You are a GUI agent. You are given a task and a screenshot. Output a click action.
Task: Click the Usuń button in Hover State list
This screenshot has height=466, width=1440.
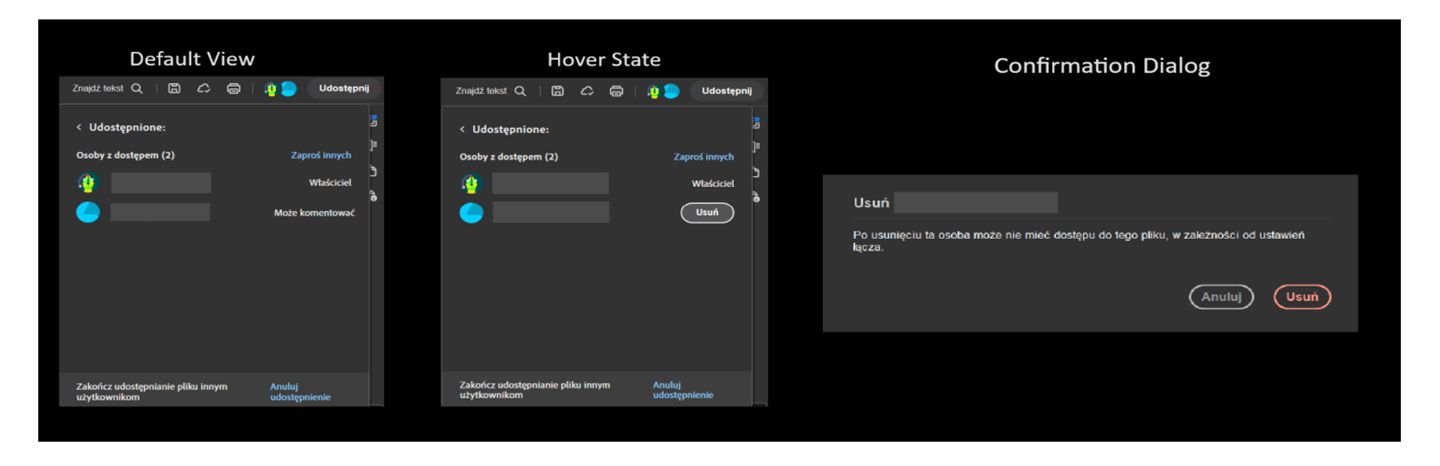click(707, 213)
